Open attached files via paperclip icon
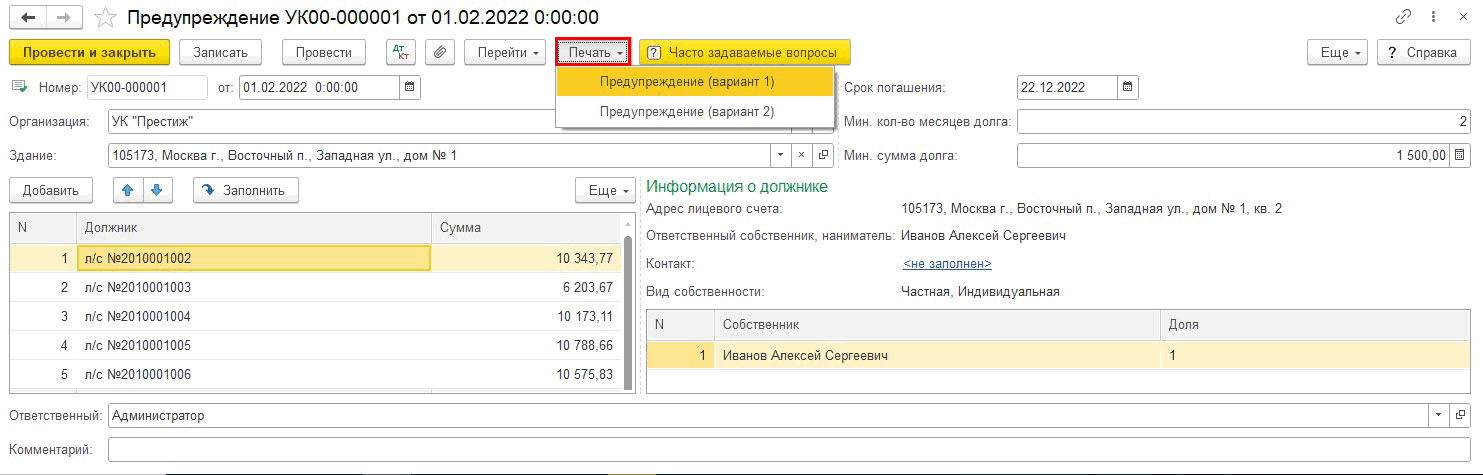Image resolution: width=1483 pixels, height=475 pixels. 440,52
